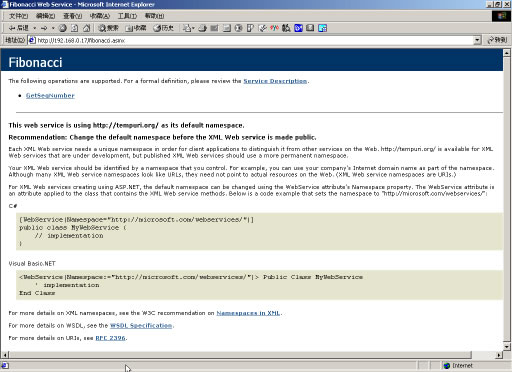512x372 pixels.
Task: Print the page with the printer icon
Action: click(203, 28)
